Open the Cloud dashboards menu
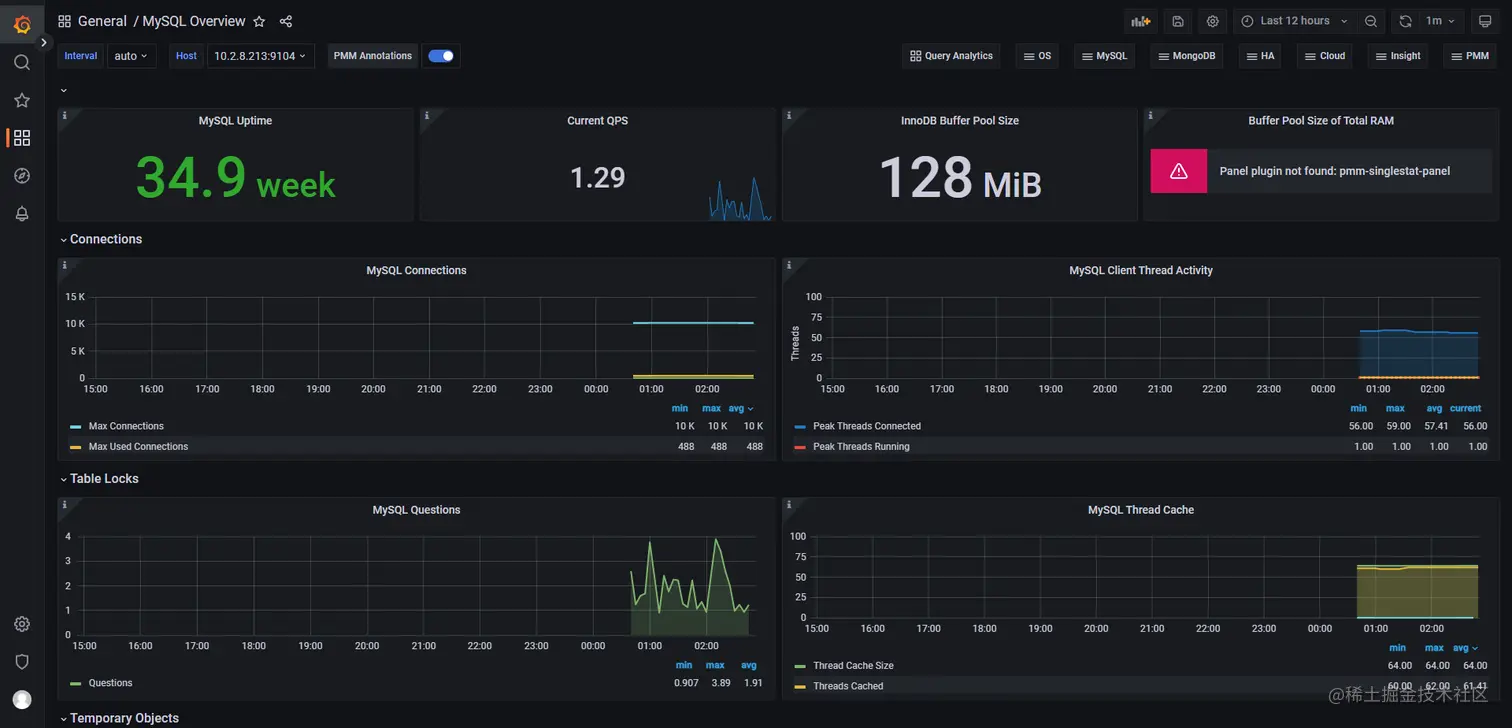 1325,56
